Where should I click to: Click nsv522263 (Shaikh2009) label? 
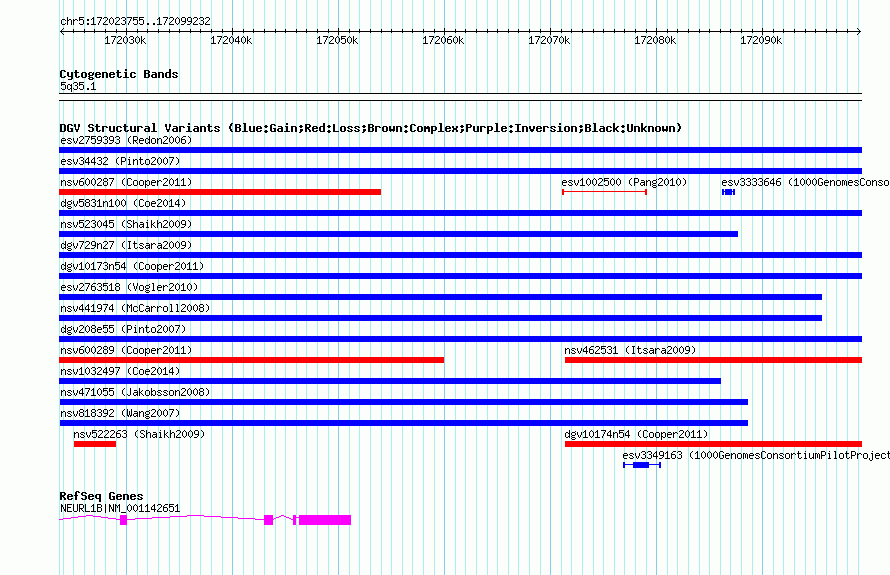(139, 434)
